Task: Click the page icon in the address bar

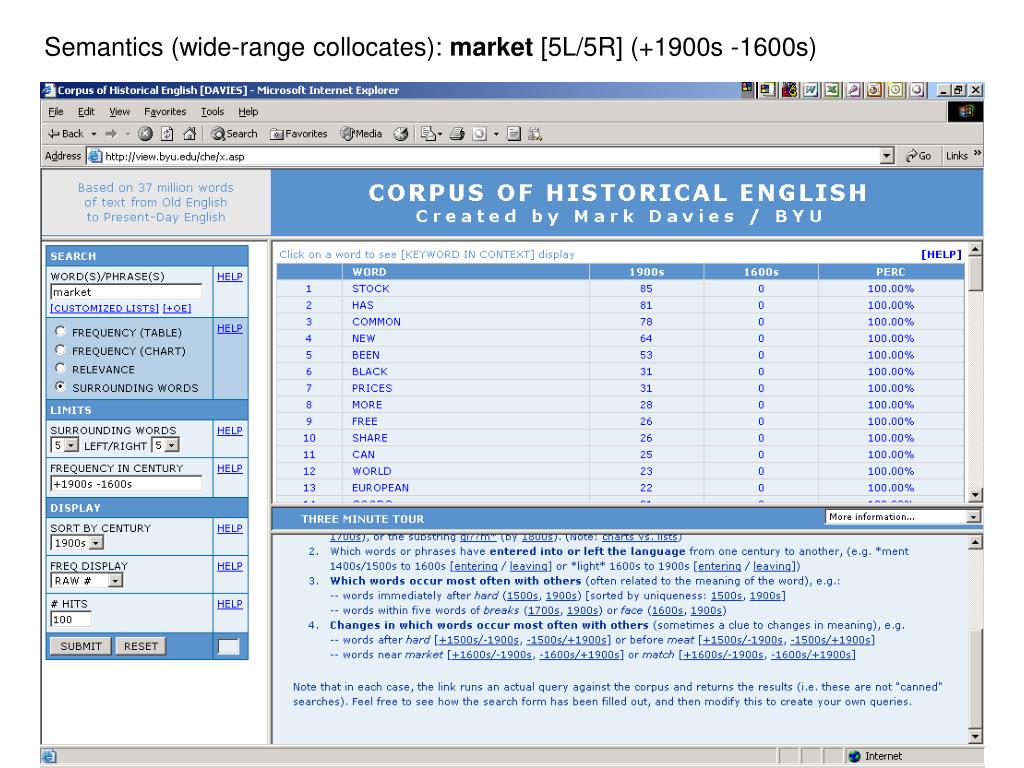Action: coord(95,156)
